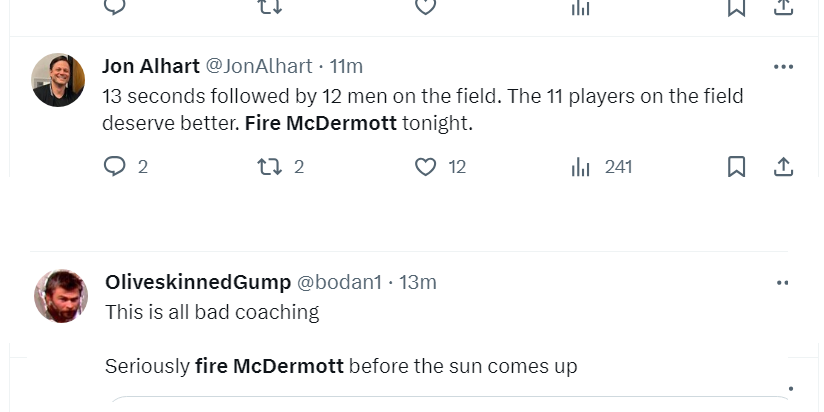Reply to Jon Alhart's tweet
Viewport: 824px width, 412px height.
[115, 167]
